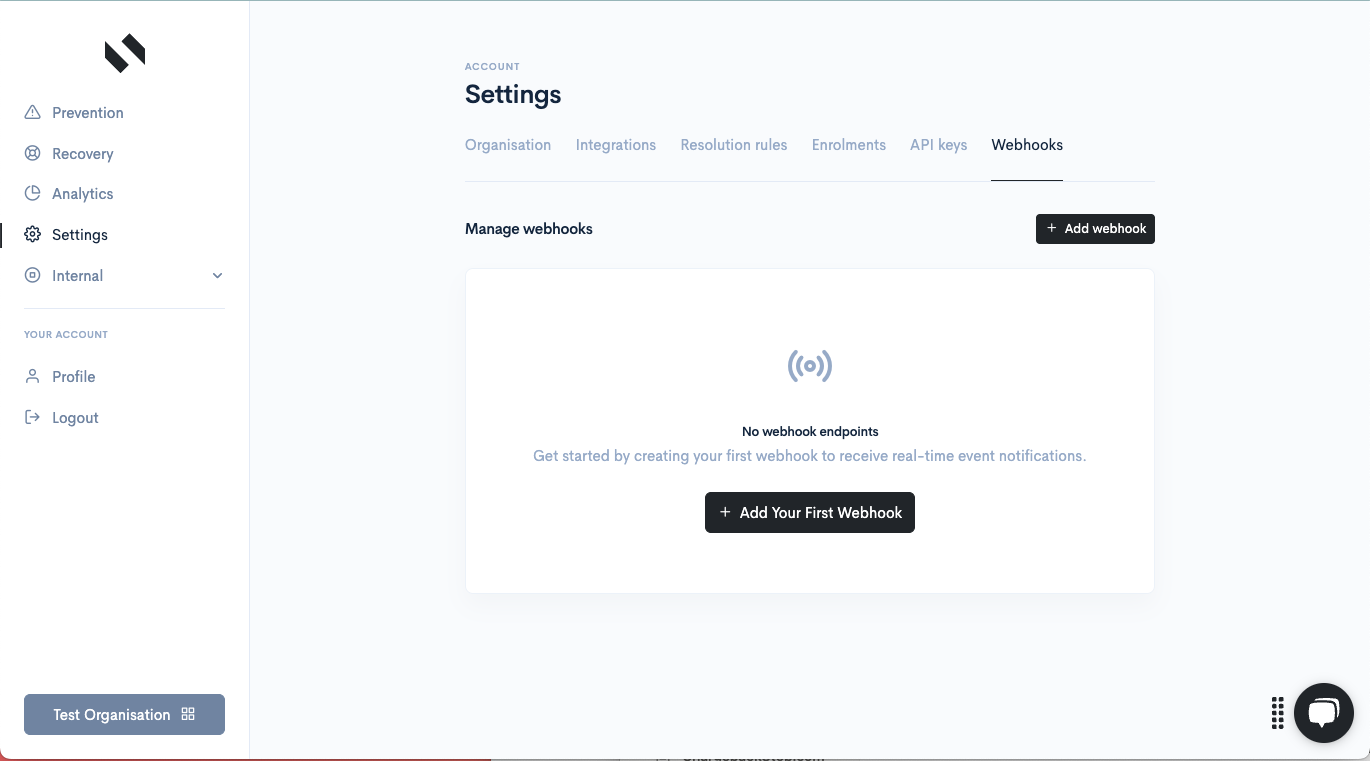View the Enrolments tab

coord(849,145)
